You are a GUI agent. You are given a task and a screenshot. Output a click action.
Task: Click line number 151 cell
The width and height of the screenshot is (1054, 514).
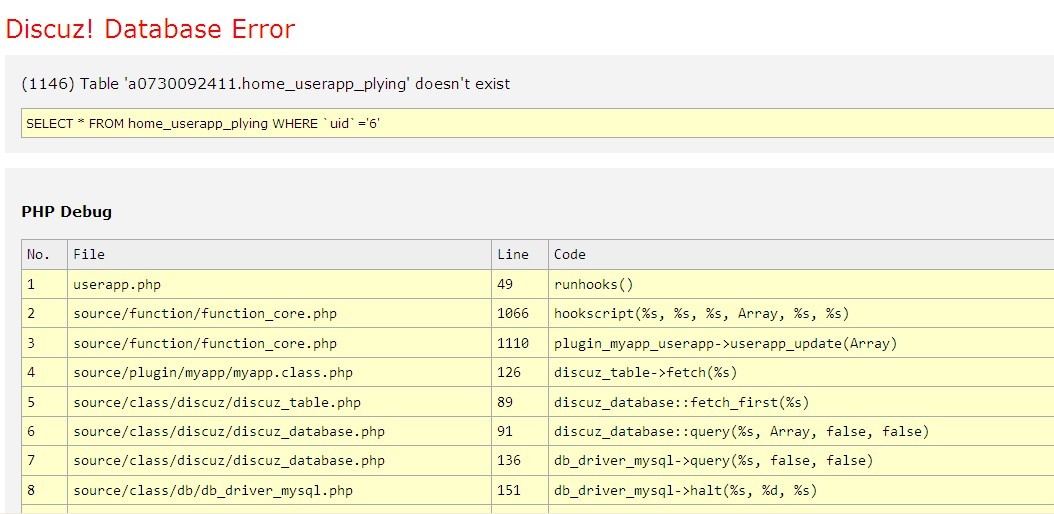pos(520,490)
